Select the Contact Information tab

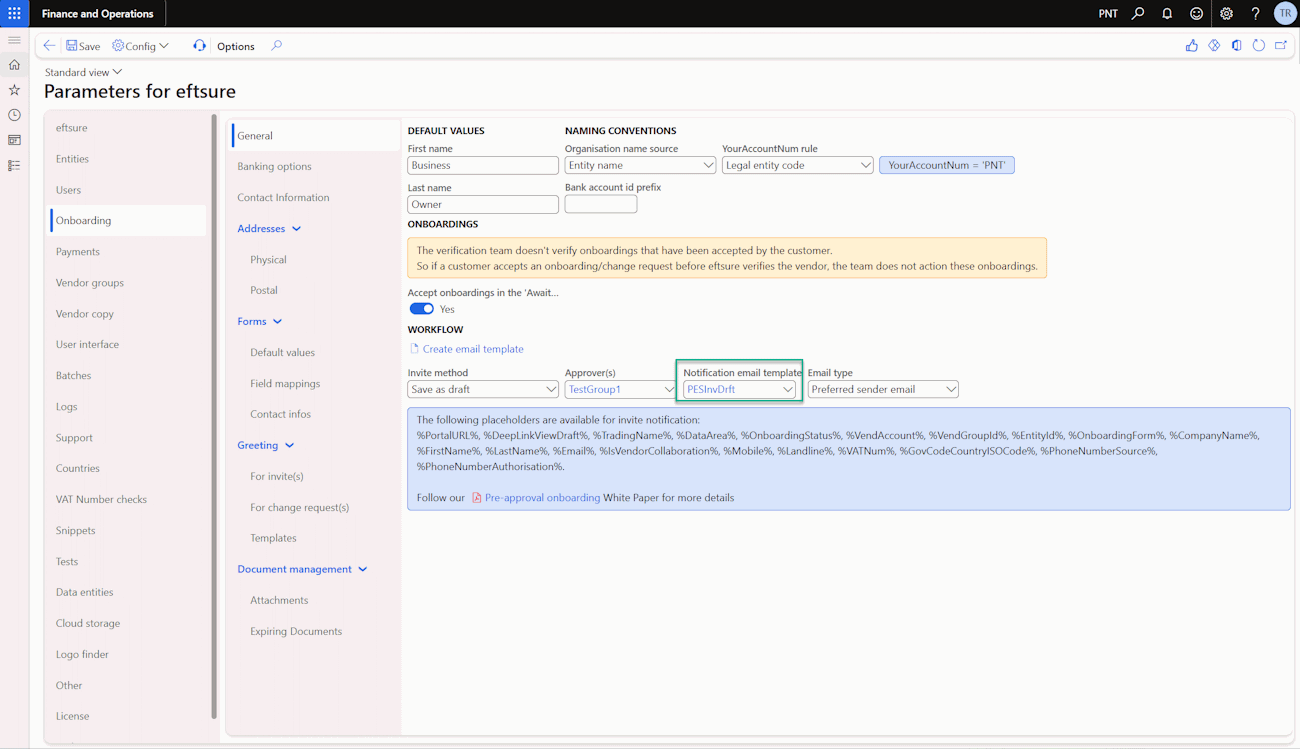click(x=315, y=198)
